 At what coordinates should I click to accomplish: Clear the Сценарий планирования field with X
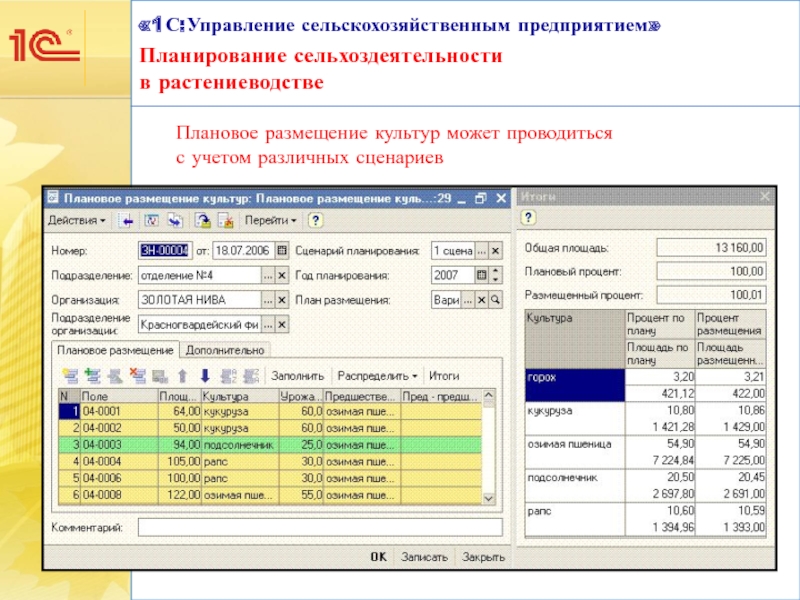pyautogui.click(x=495, y=251)
